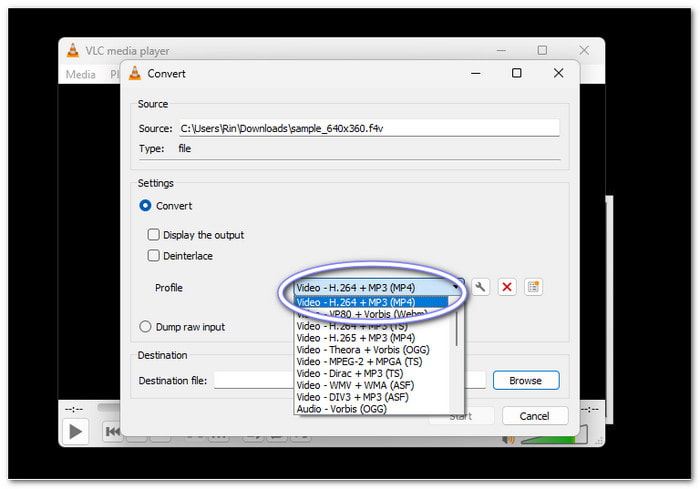The width and height of the screenshot is (700, 489).
Task: Enable the Deinterlace checkbox
Action: click(154, 255)
